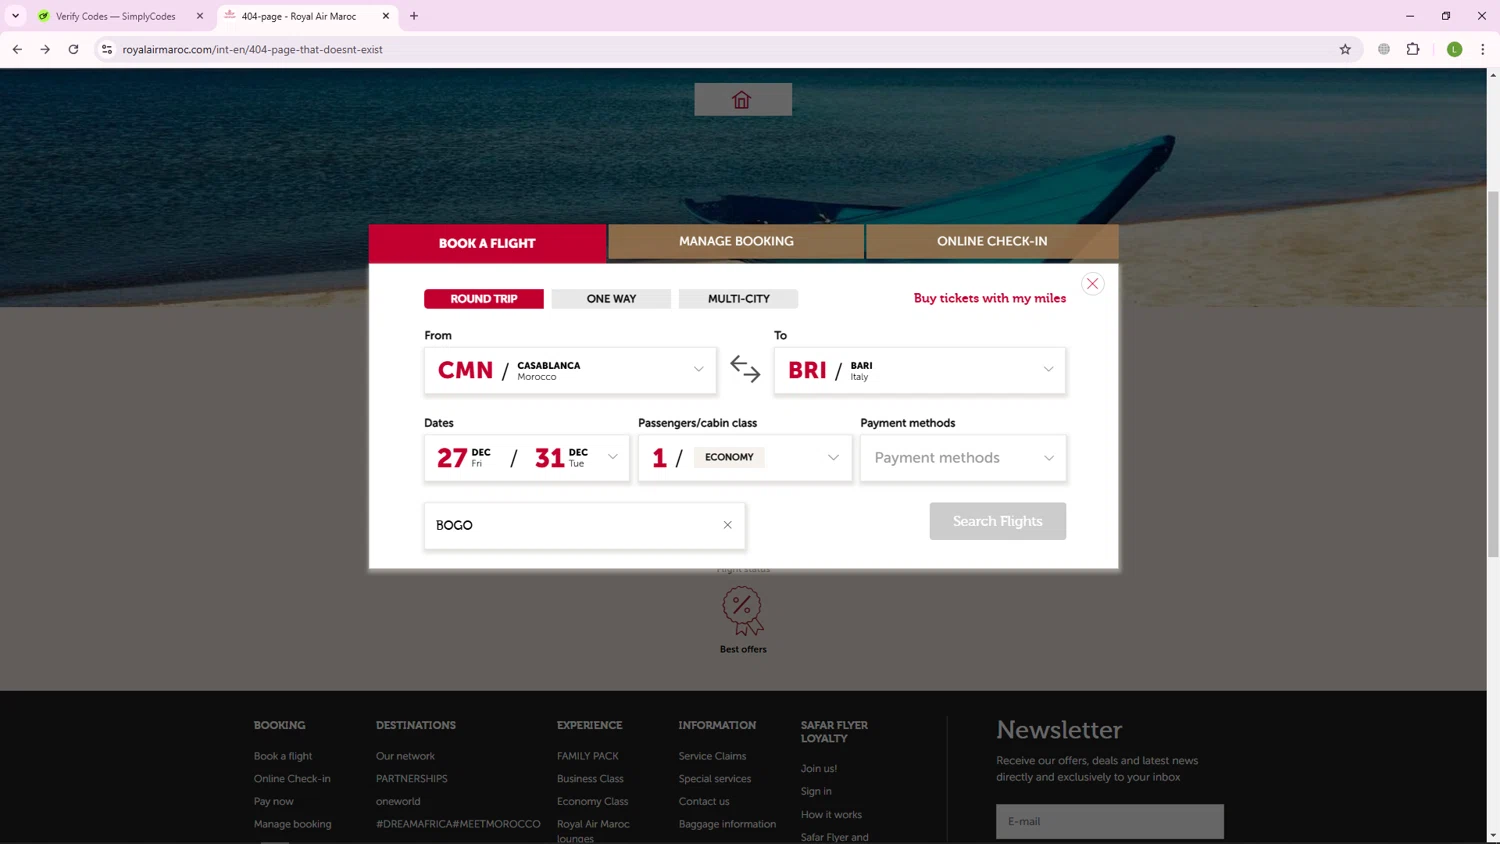
Task: Open the Dates picker dropdown
Action: click(x=527, y=458)
